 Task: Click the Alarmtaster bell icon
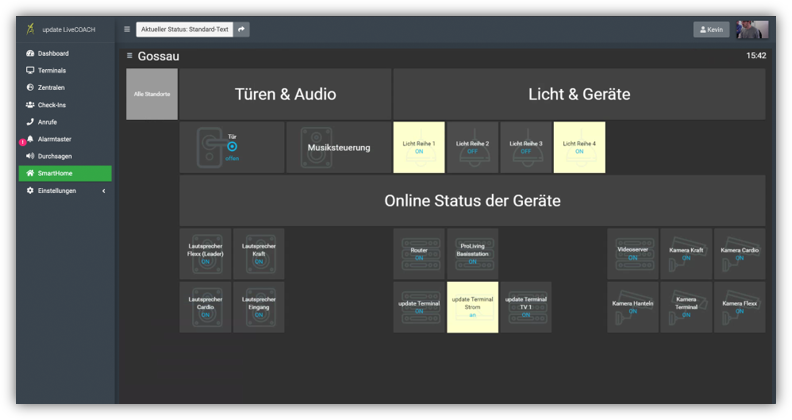coord(30,139)
